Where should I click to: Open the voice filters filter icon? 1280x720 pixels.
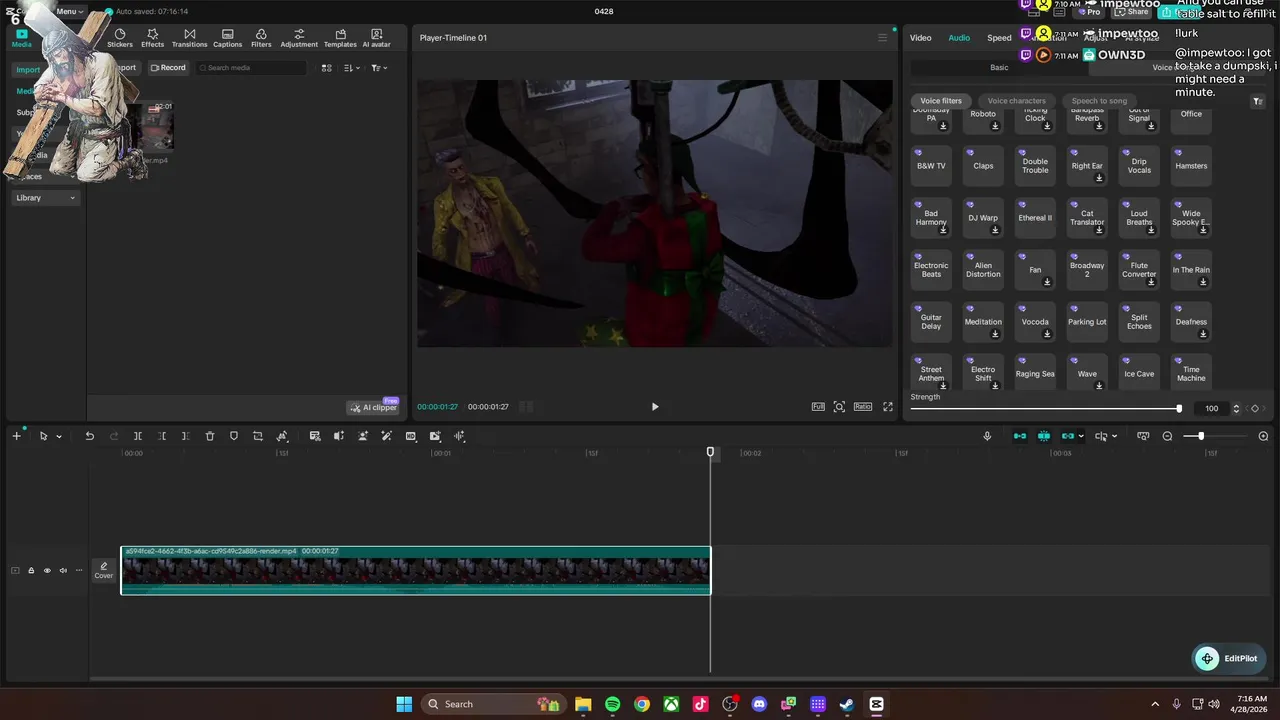1257,101
